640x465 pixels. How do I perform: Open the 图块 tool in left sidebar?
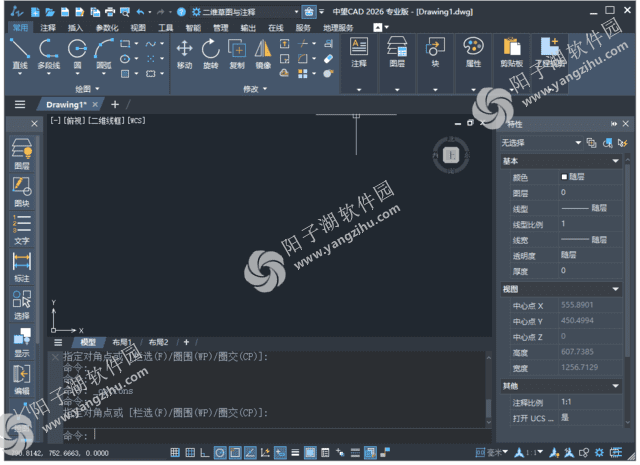coord(22,192)
